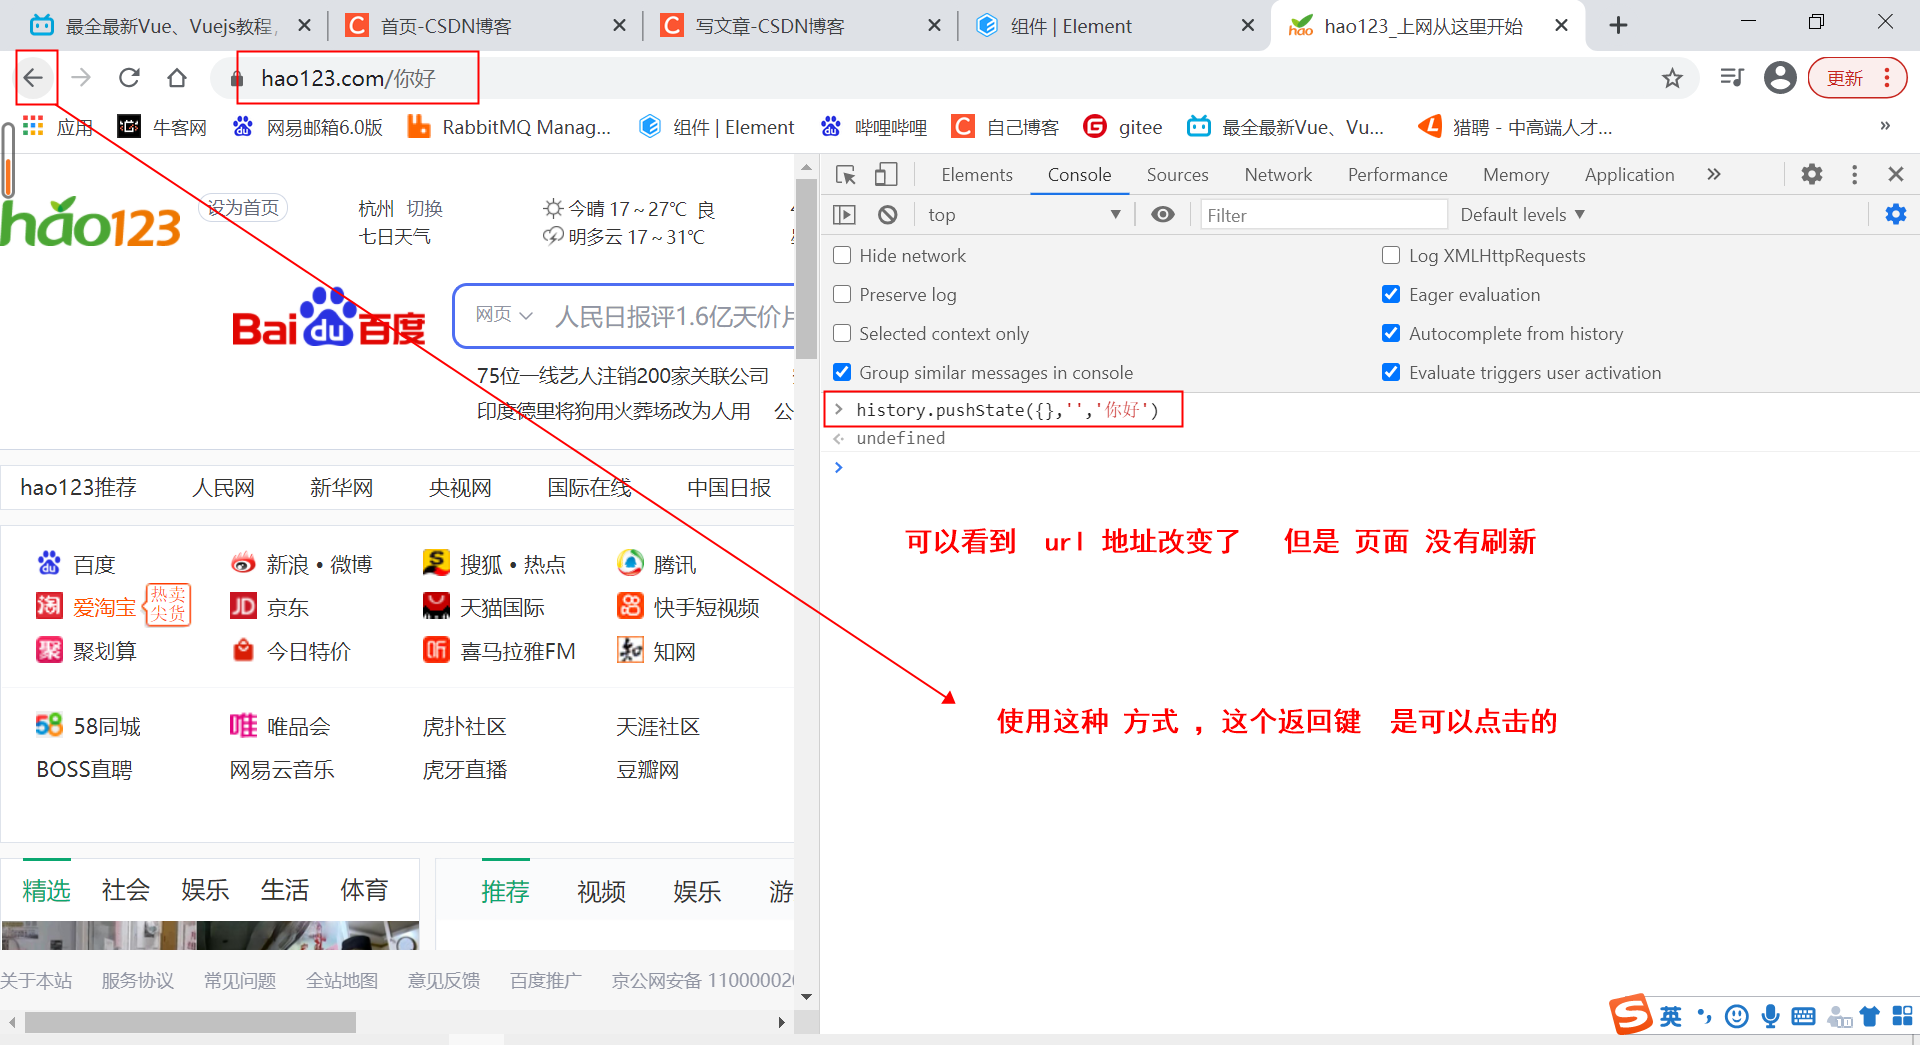Enable the Preserve log checkbox
1920x1045 pixels.
pyautogui.click(x=842, y=294)
